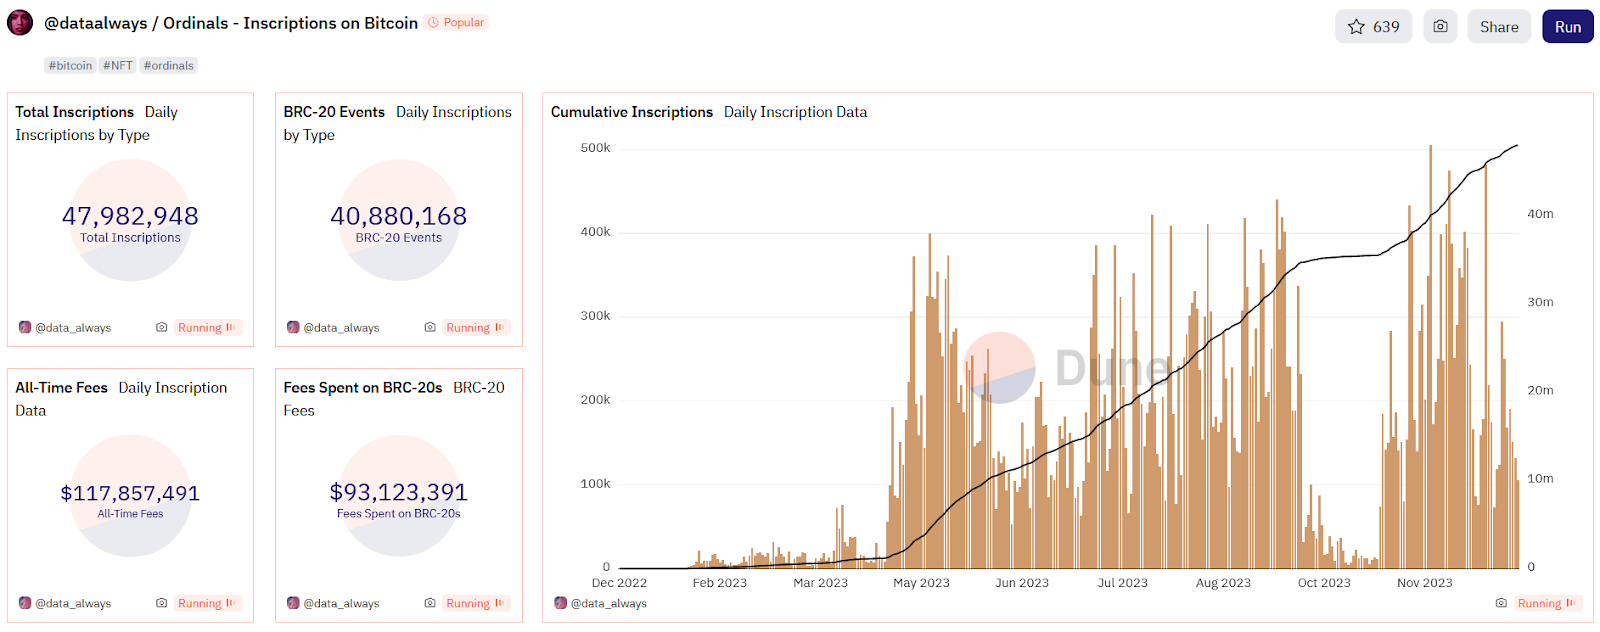Star the dashboard with 639 favorites

tap(1373, 27)
